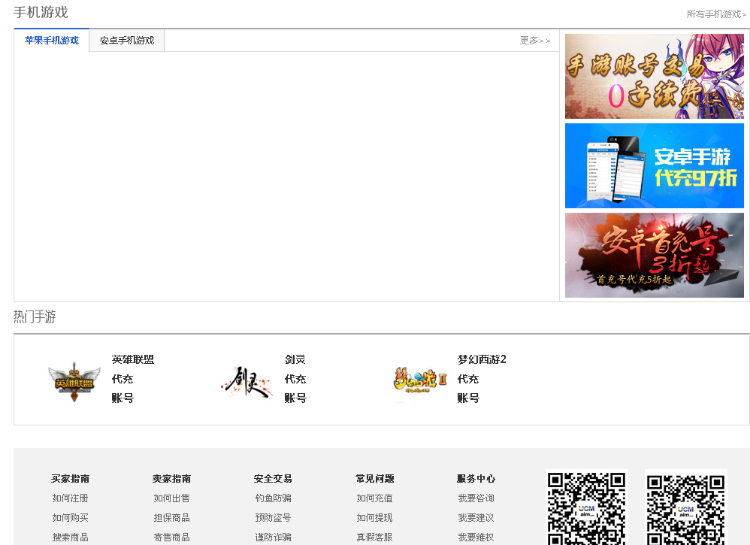Open the 手游账号交易 0手续费 banner
Image resolution: width=750 pixels, height=545 pixels.
[x=654, y=76]
